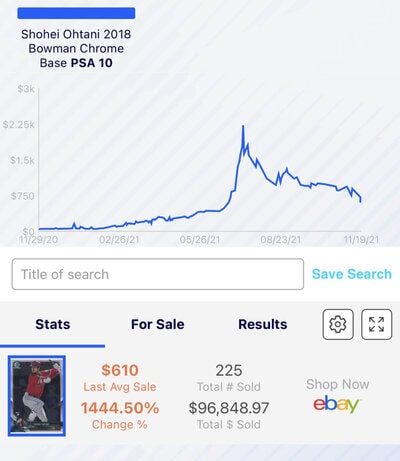Viewport: 400px width, 461px height.
Task: Click the $610 Last Avg Sale value
Action: pos(120,370)
